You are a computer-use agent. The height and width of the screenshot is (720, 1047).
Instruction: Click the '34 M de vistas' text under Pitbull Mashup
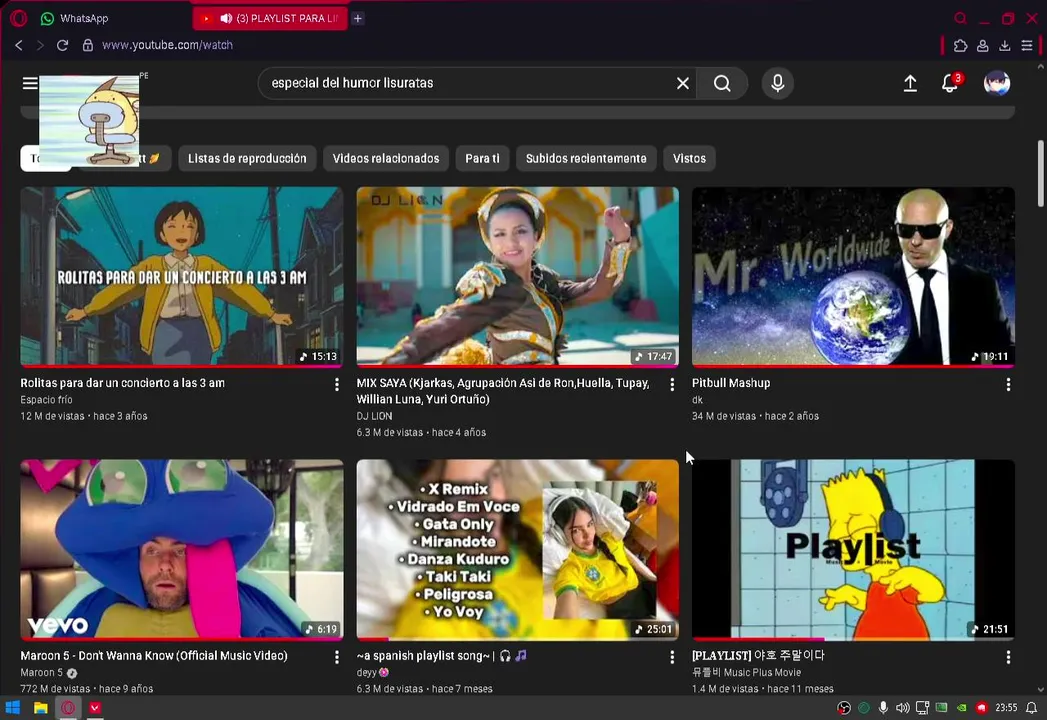(x=724, y=415)
